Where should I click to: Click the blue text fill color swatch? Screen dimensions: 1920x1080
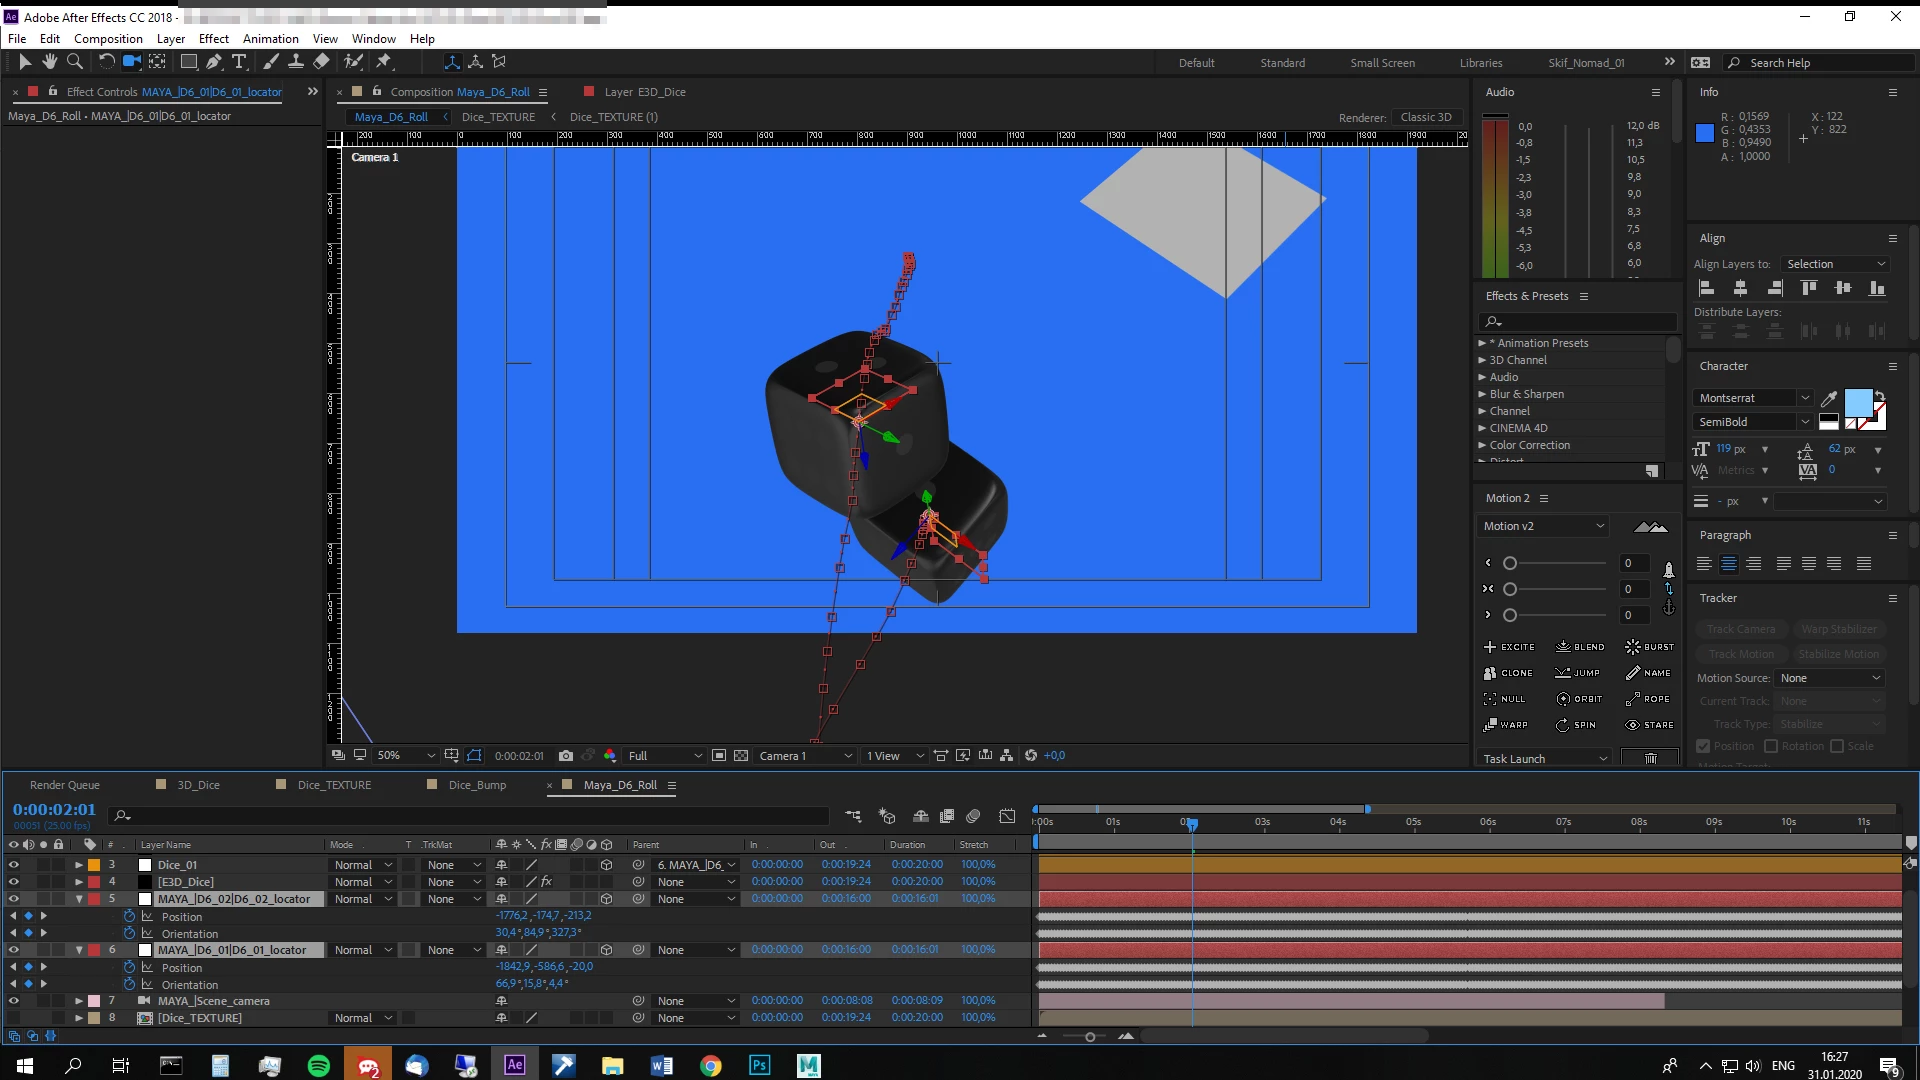pos(1857,403)
